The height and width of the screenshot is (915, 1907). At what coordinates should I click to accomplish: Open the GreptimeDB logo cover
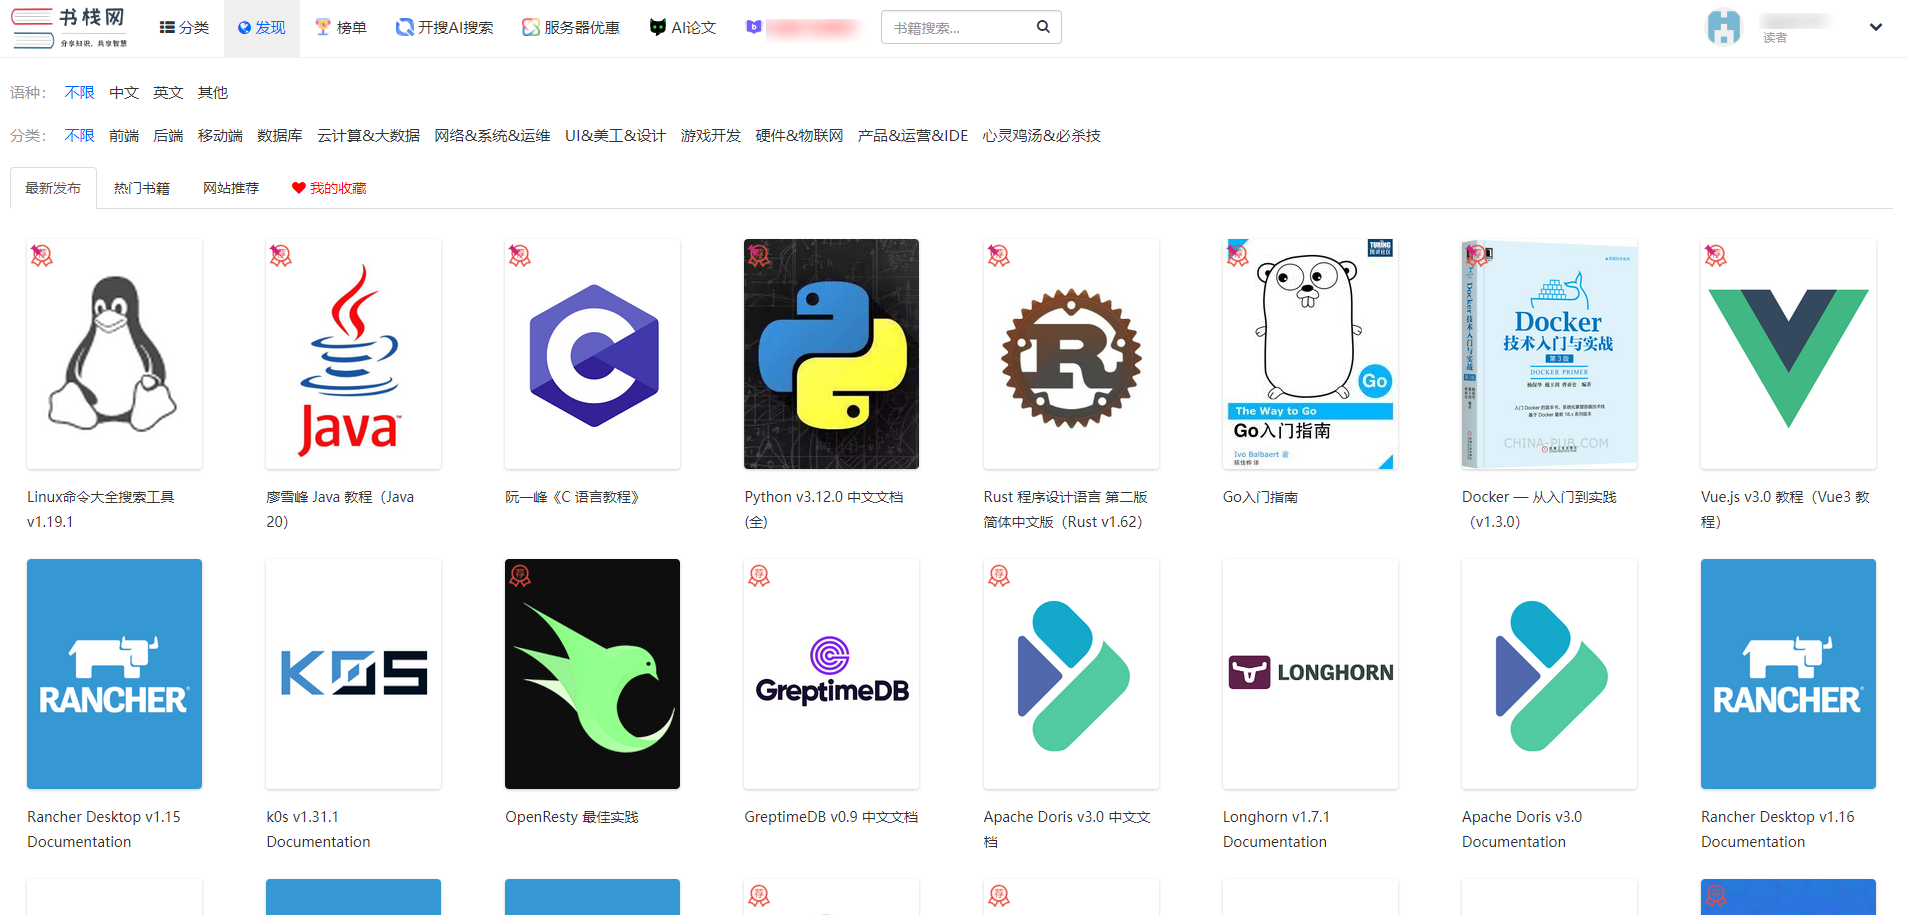[x=831, y=674]
